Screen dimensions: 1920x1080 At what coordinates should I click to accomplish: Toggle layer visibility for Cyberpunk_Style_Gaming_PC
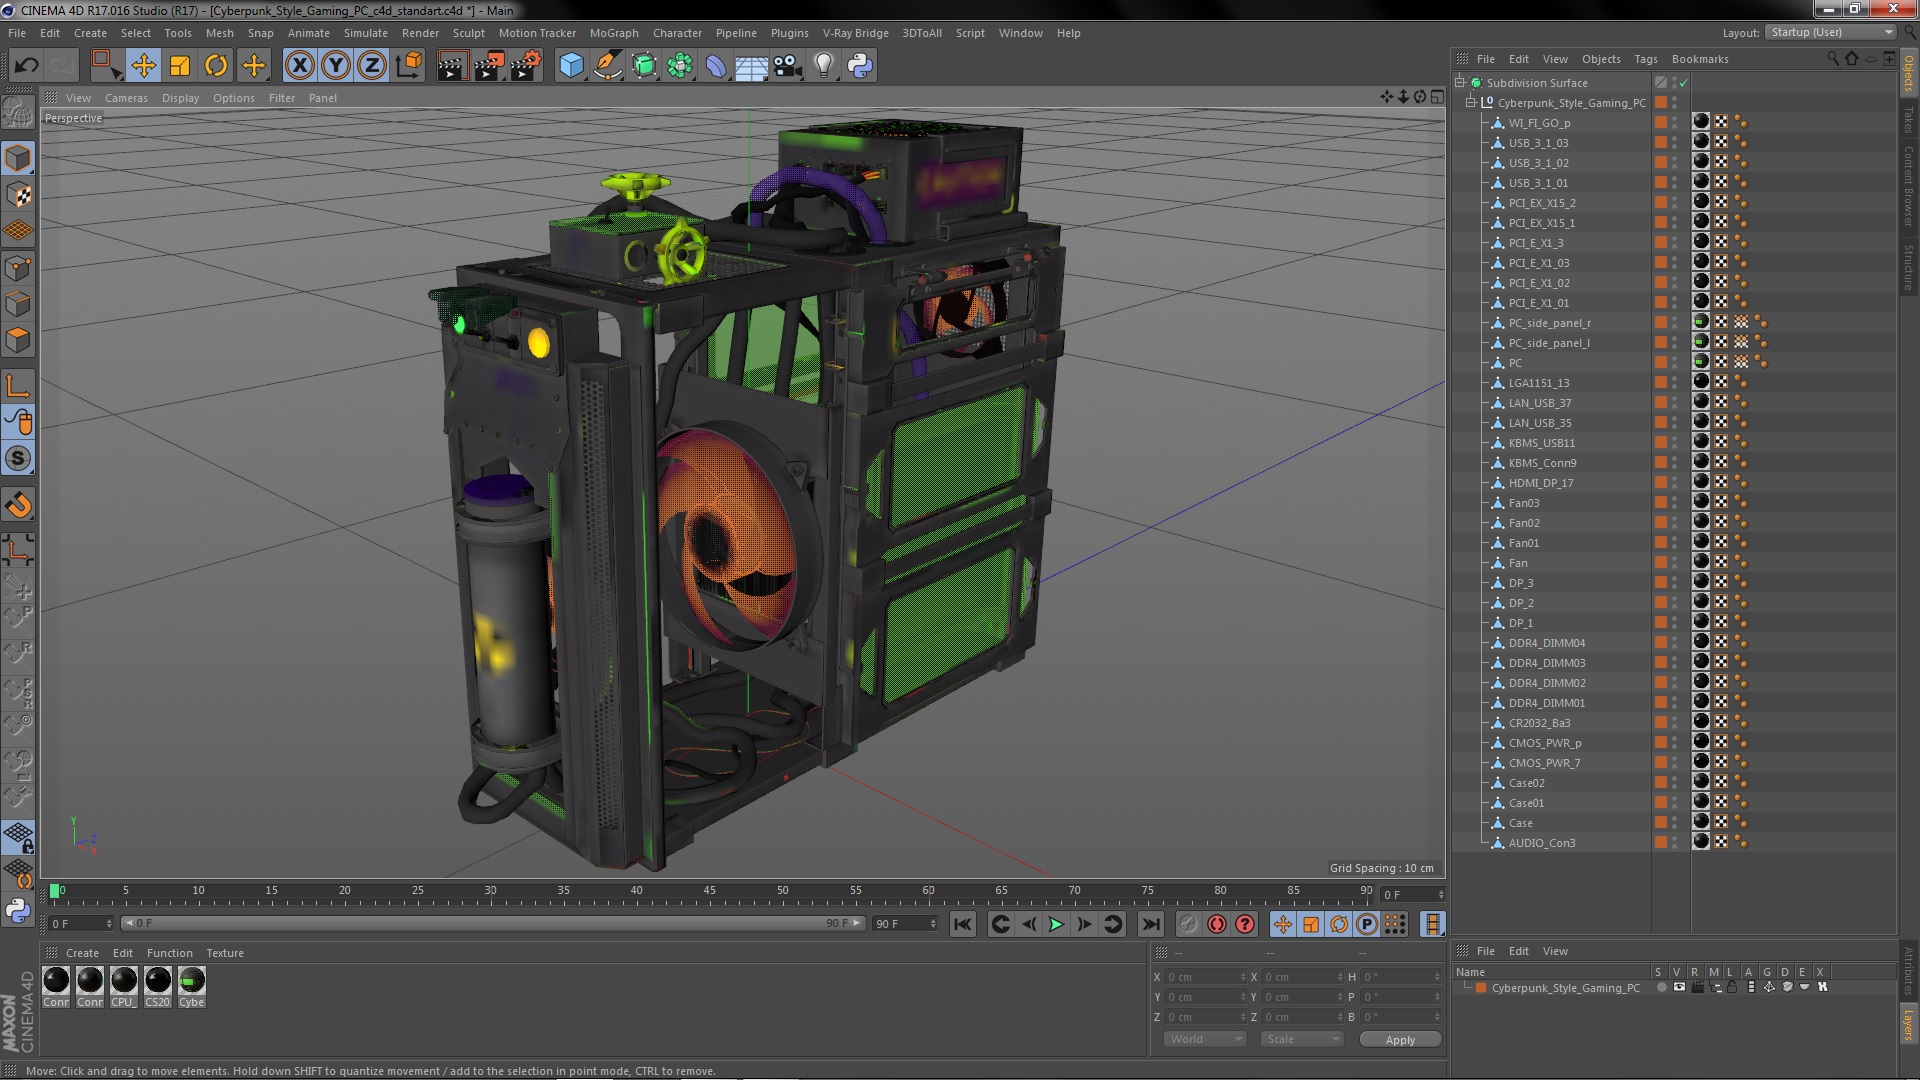[x=1679, y=987]
